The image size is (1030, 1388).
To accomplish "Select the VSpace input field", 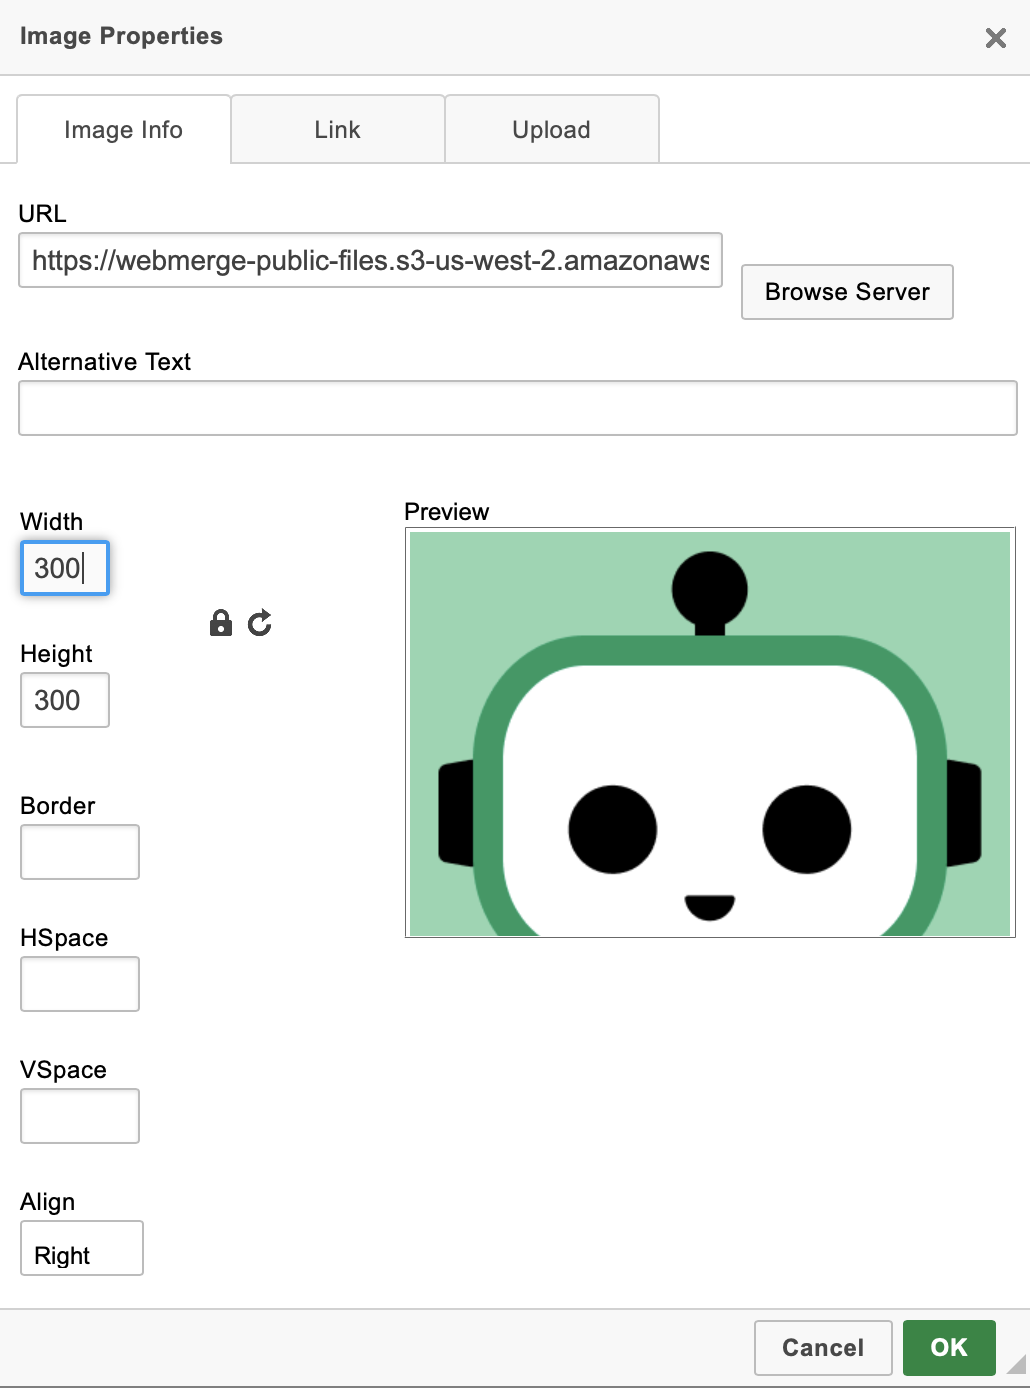I will pos(80,1116).
